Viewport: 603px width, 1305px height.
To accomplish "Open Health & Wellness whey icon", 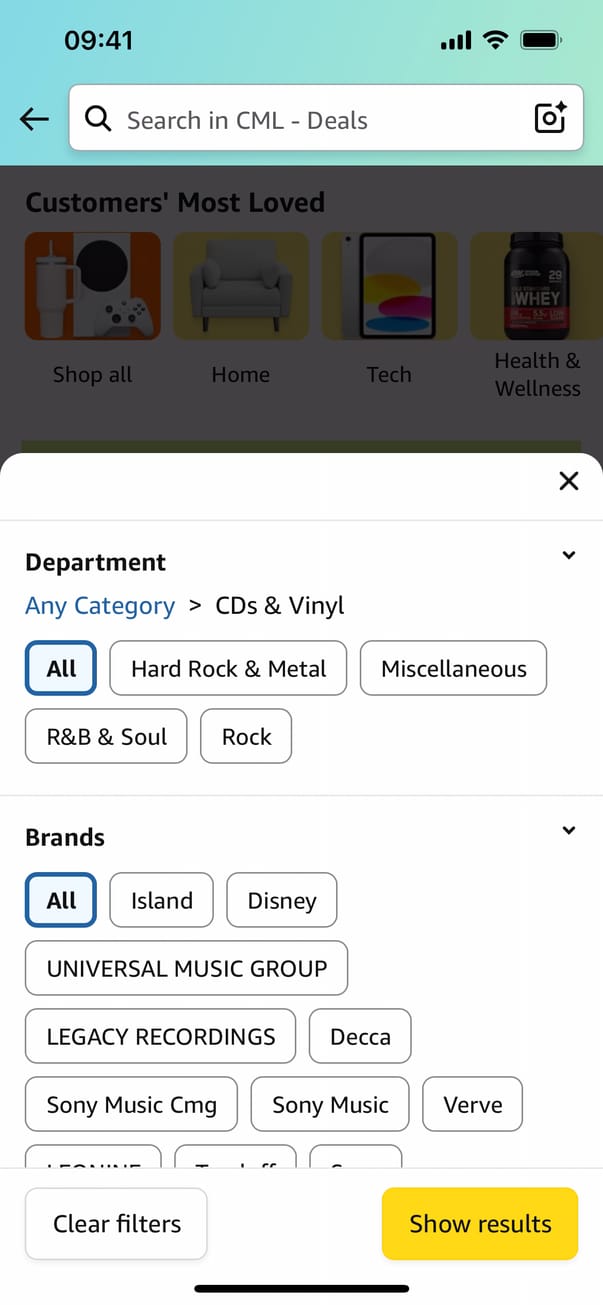I will pyautogui.click(x=537, y=286).
